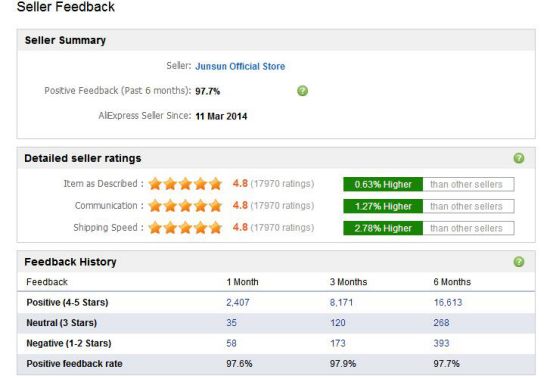Open 16,613 positive feedback for 6 Months
Viewport: 554px width, 380px height.
pos(448,302)
